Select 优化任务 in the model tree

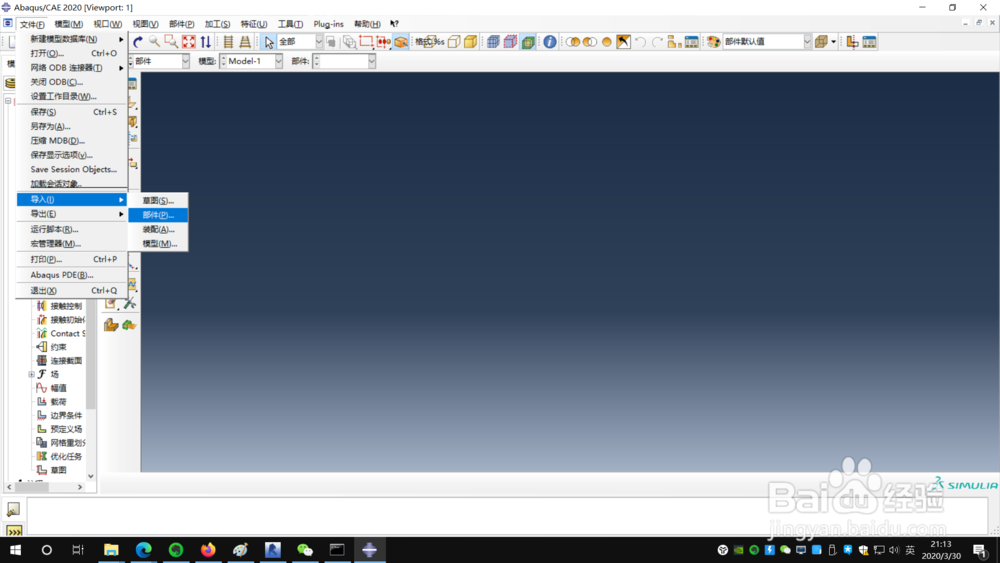[x=66, y=457]
